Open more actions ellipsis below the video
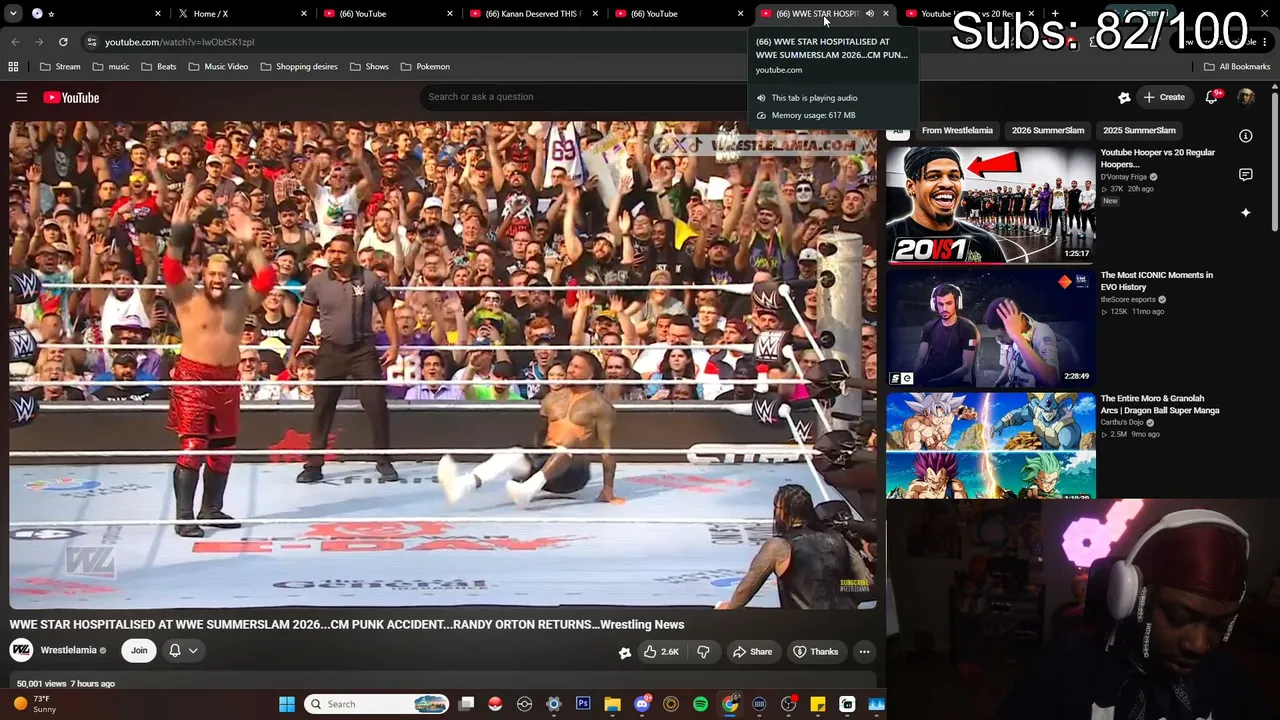This screenshot has height=720, width=1280. coord(864,652)
